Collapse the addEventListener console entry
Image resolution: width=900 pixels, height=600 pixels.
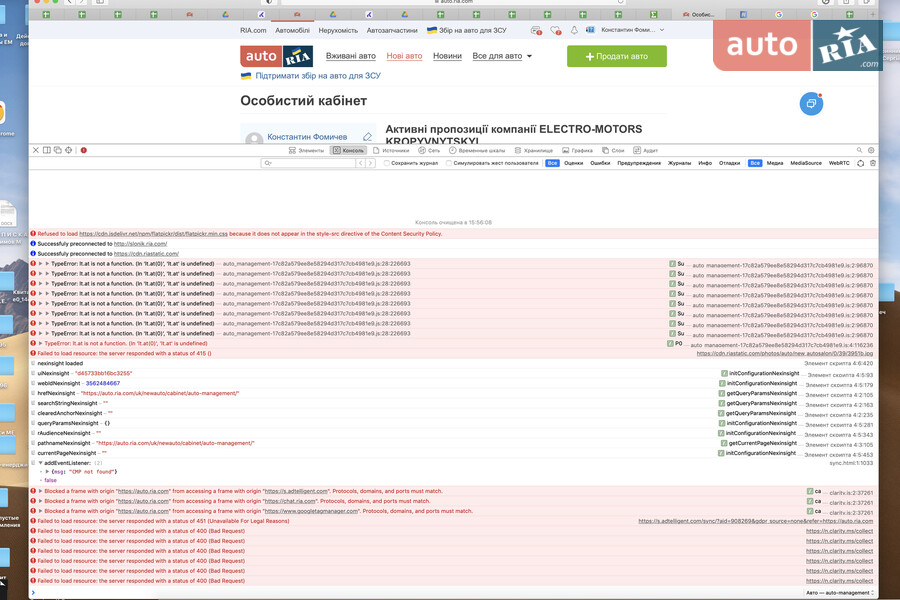click(x=41, y=463)
